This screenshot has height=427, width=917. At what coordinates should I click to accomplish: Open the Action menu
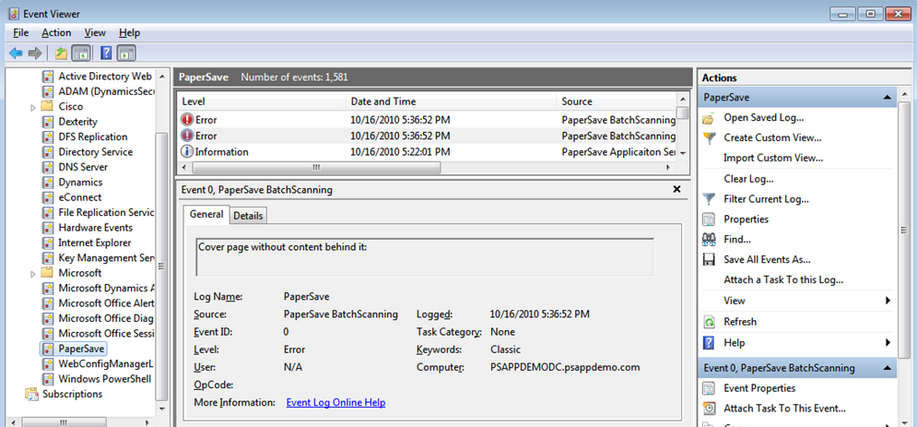point(56,33)
